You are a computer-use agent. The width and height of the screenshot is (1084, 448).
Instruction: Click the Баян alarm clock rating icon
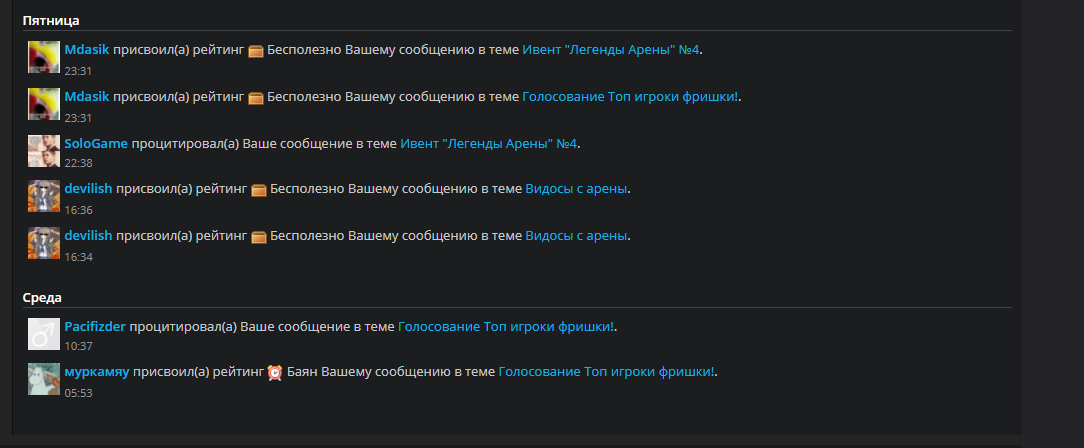click(275, 373)
